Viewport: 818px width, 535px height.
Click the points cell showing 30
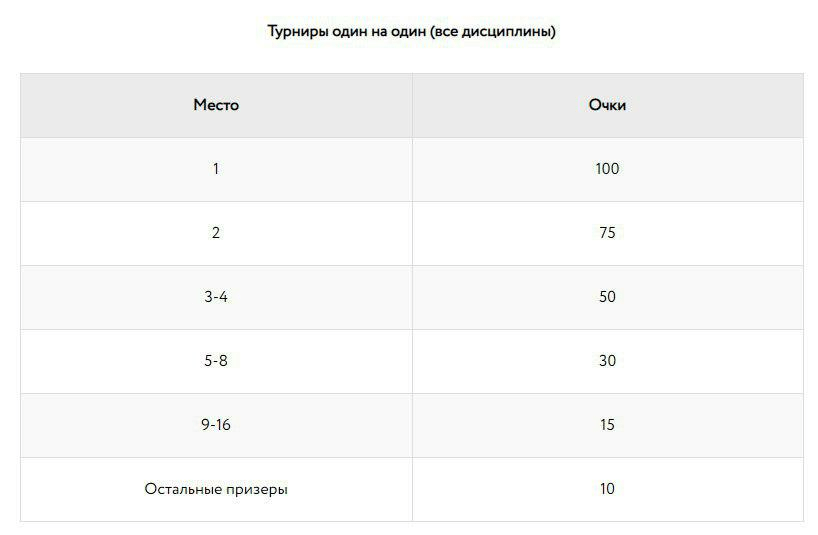pyautogui.click(x=607, y=361)
